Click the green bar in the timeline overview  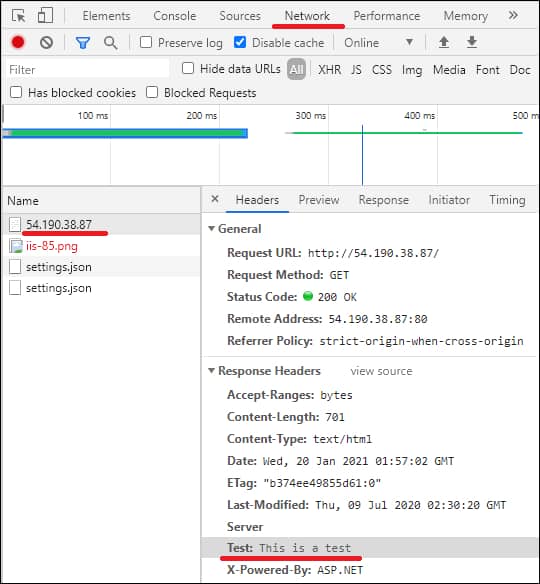(125, 133)
